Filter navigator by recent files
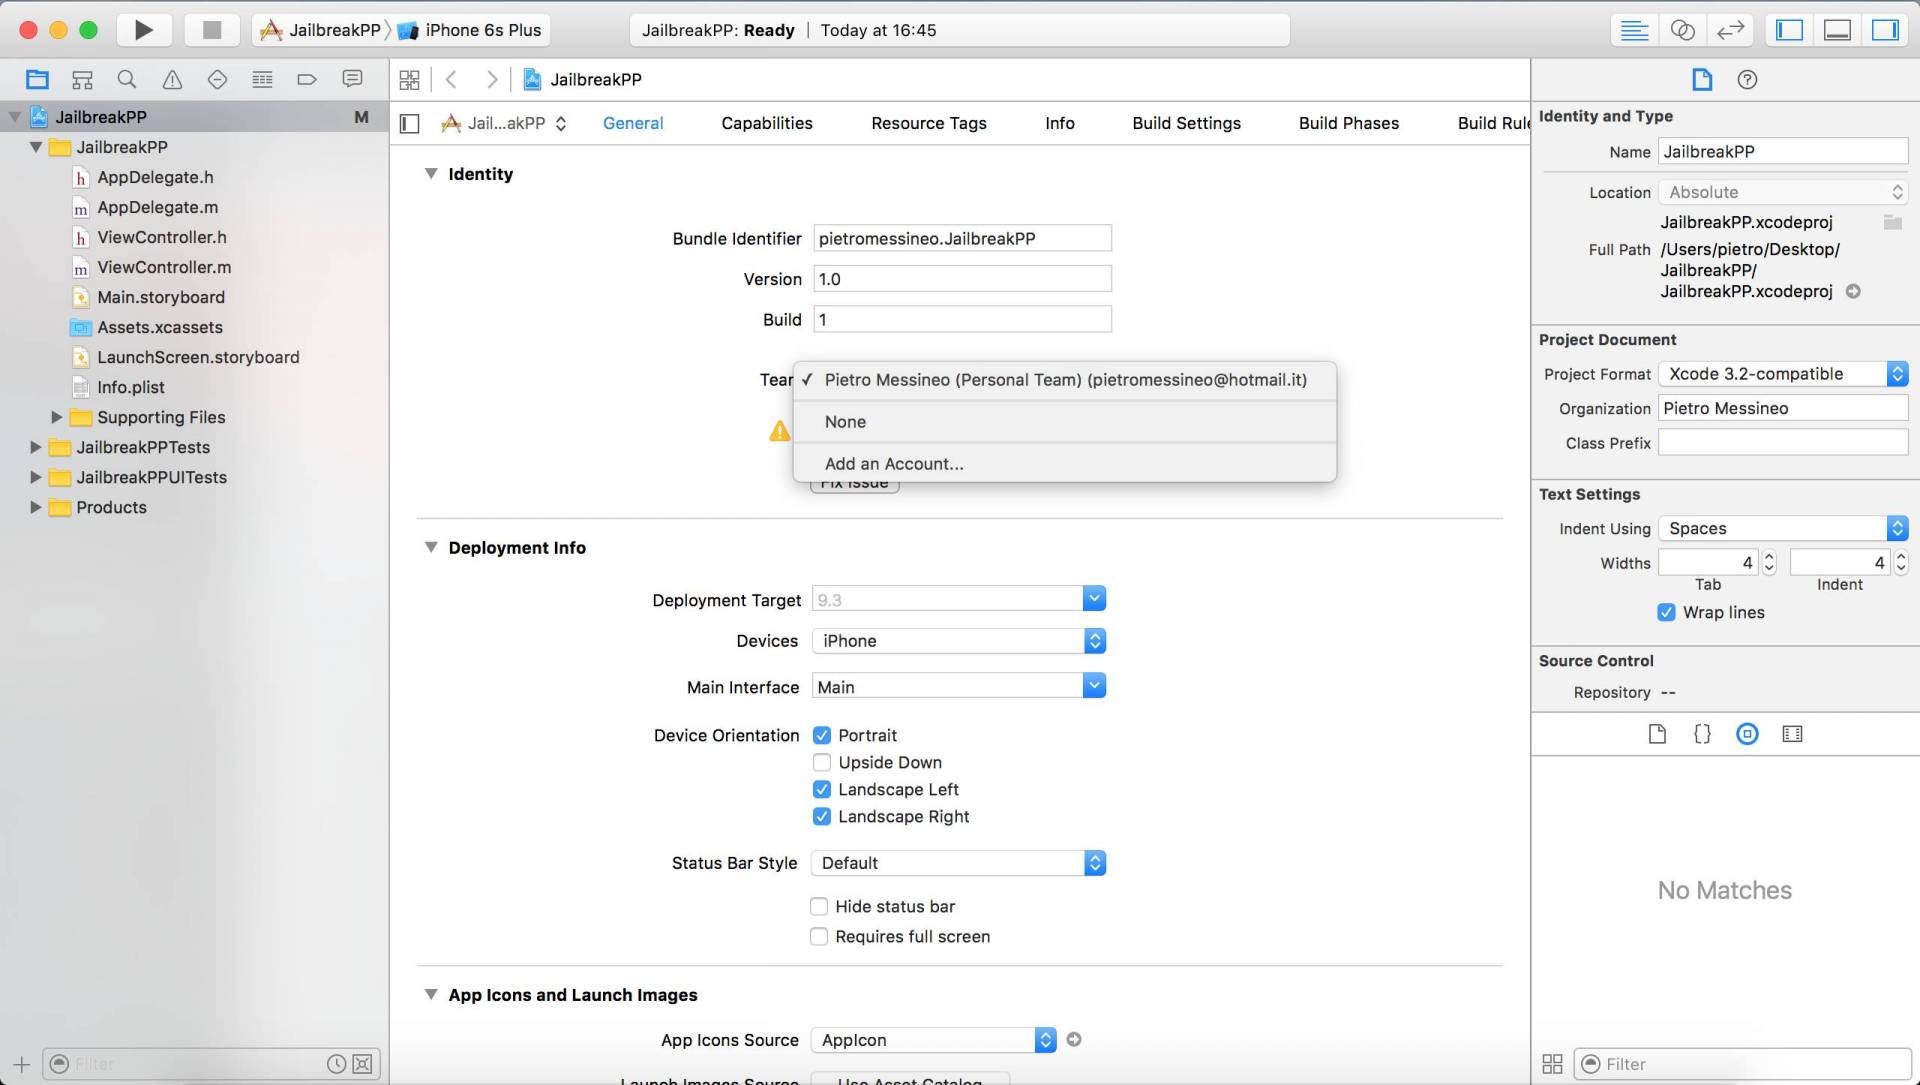1920x1085 pixels. pyautogui.click(x=337, y=1064)
